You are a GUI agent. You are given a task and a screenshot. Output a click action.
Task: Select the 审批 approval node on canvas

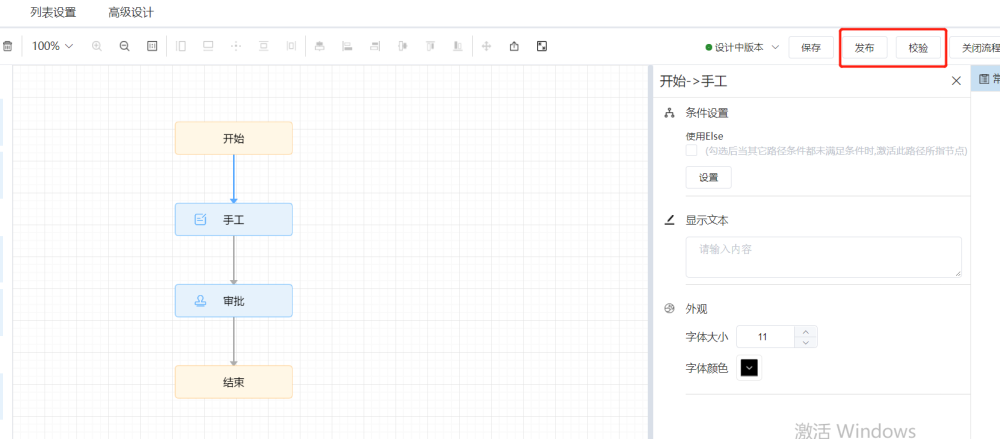[234, 301]
